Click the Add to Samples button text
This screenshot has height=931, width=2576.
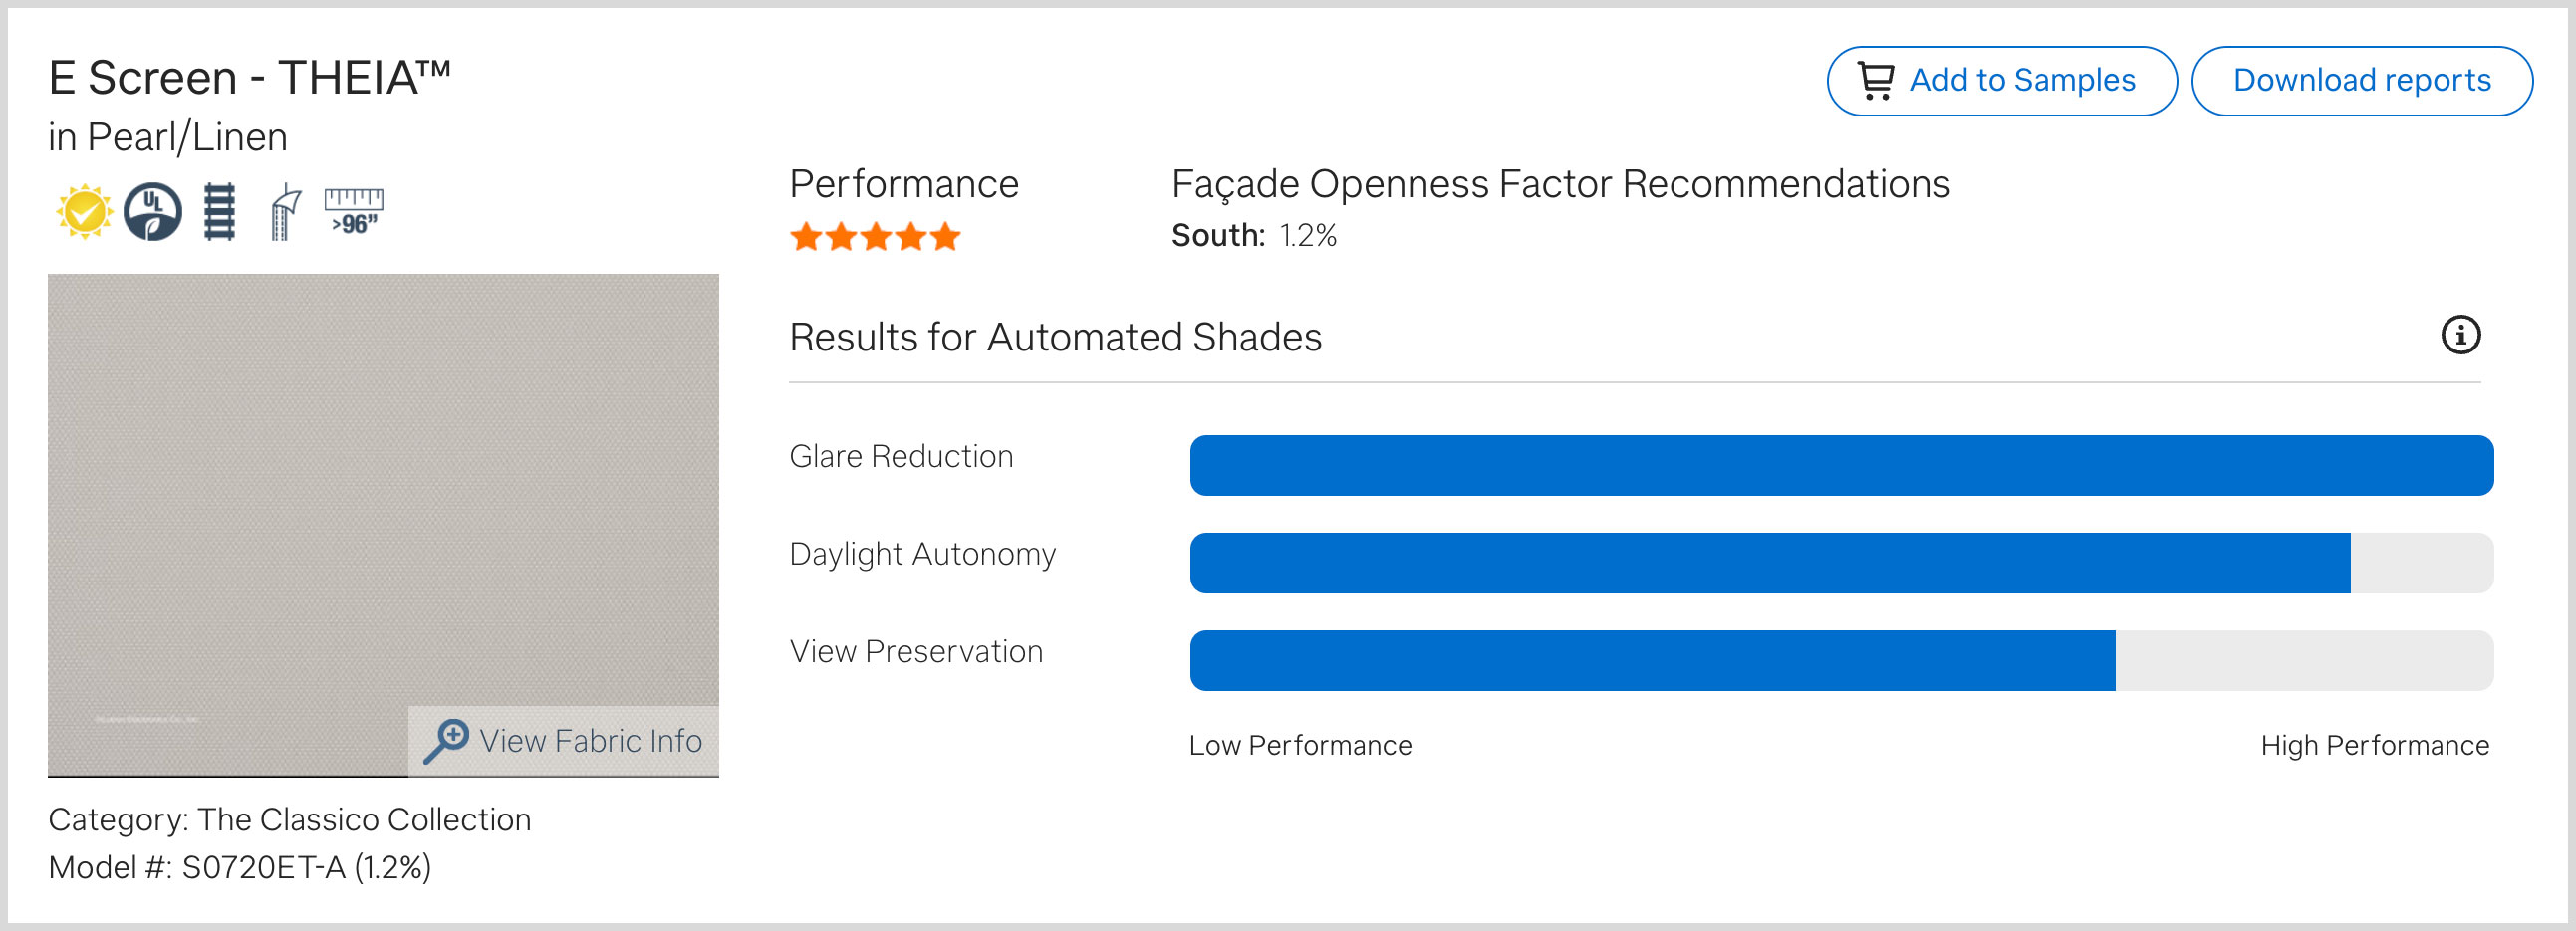(2022, 81)
